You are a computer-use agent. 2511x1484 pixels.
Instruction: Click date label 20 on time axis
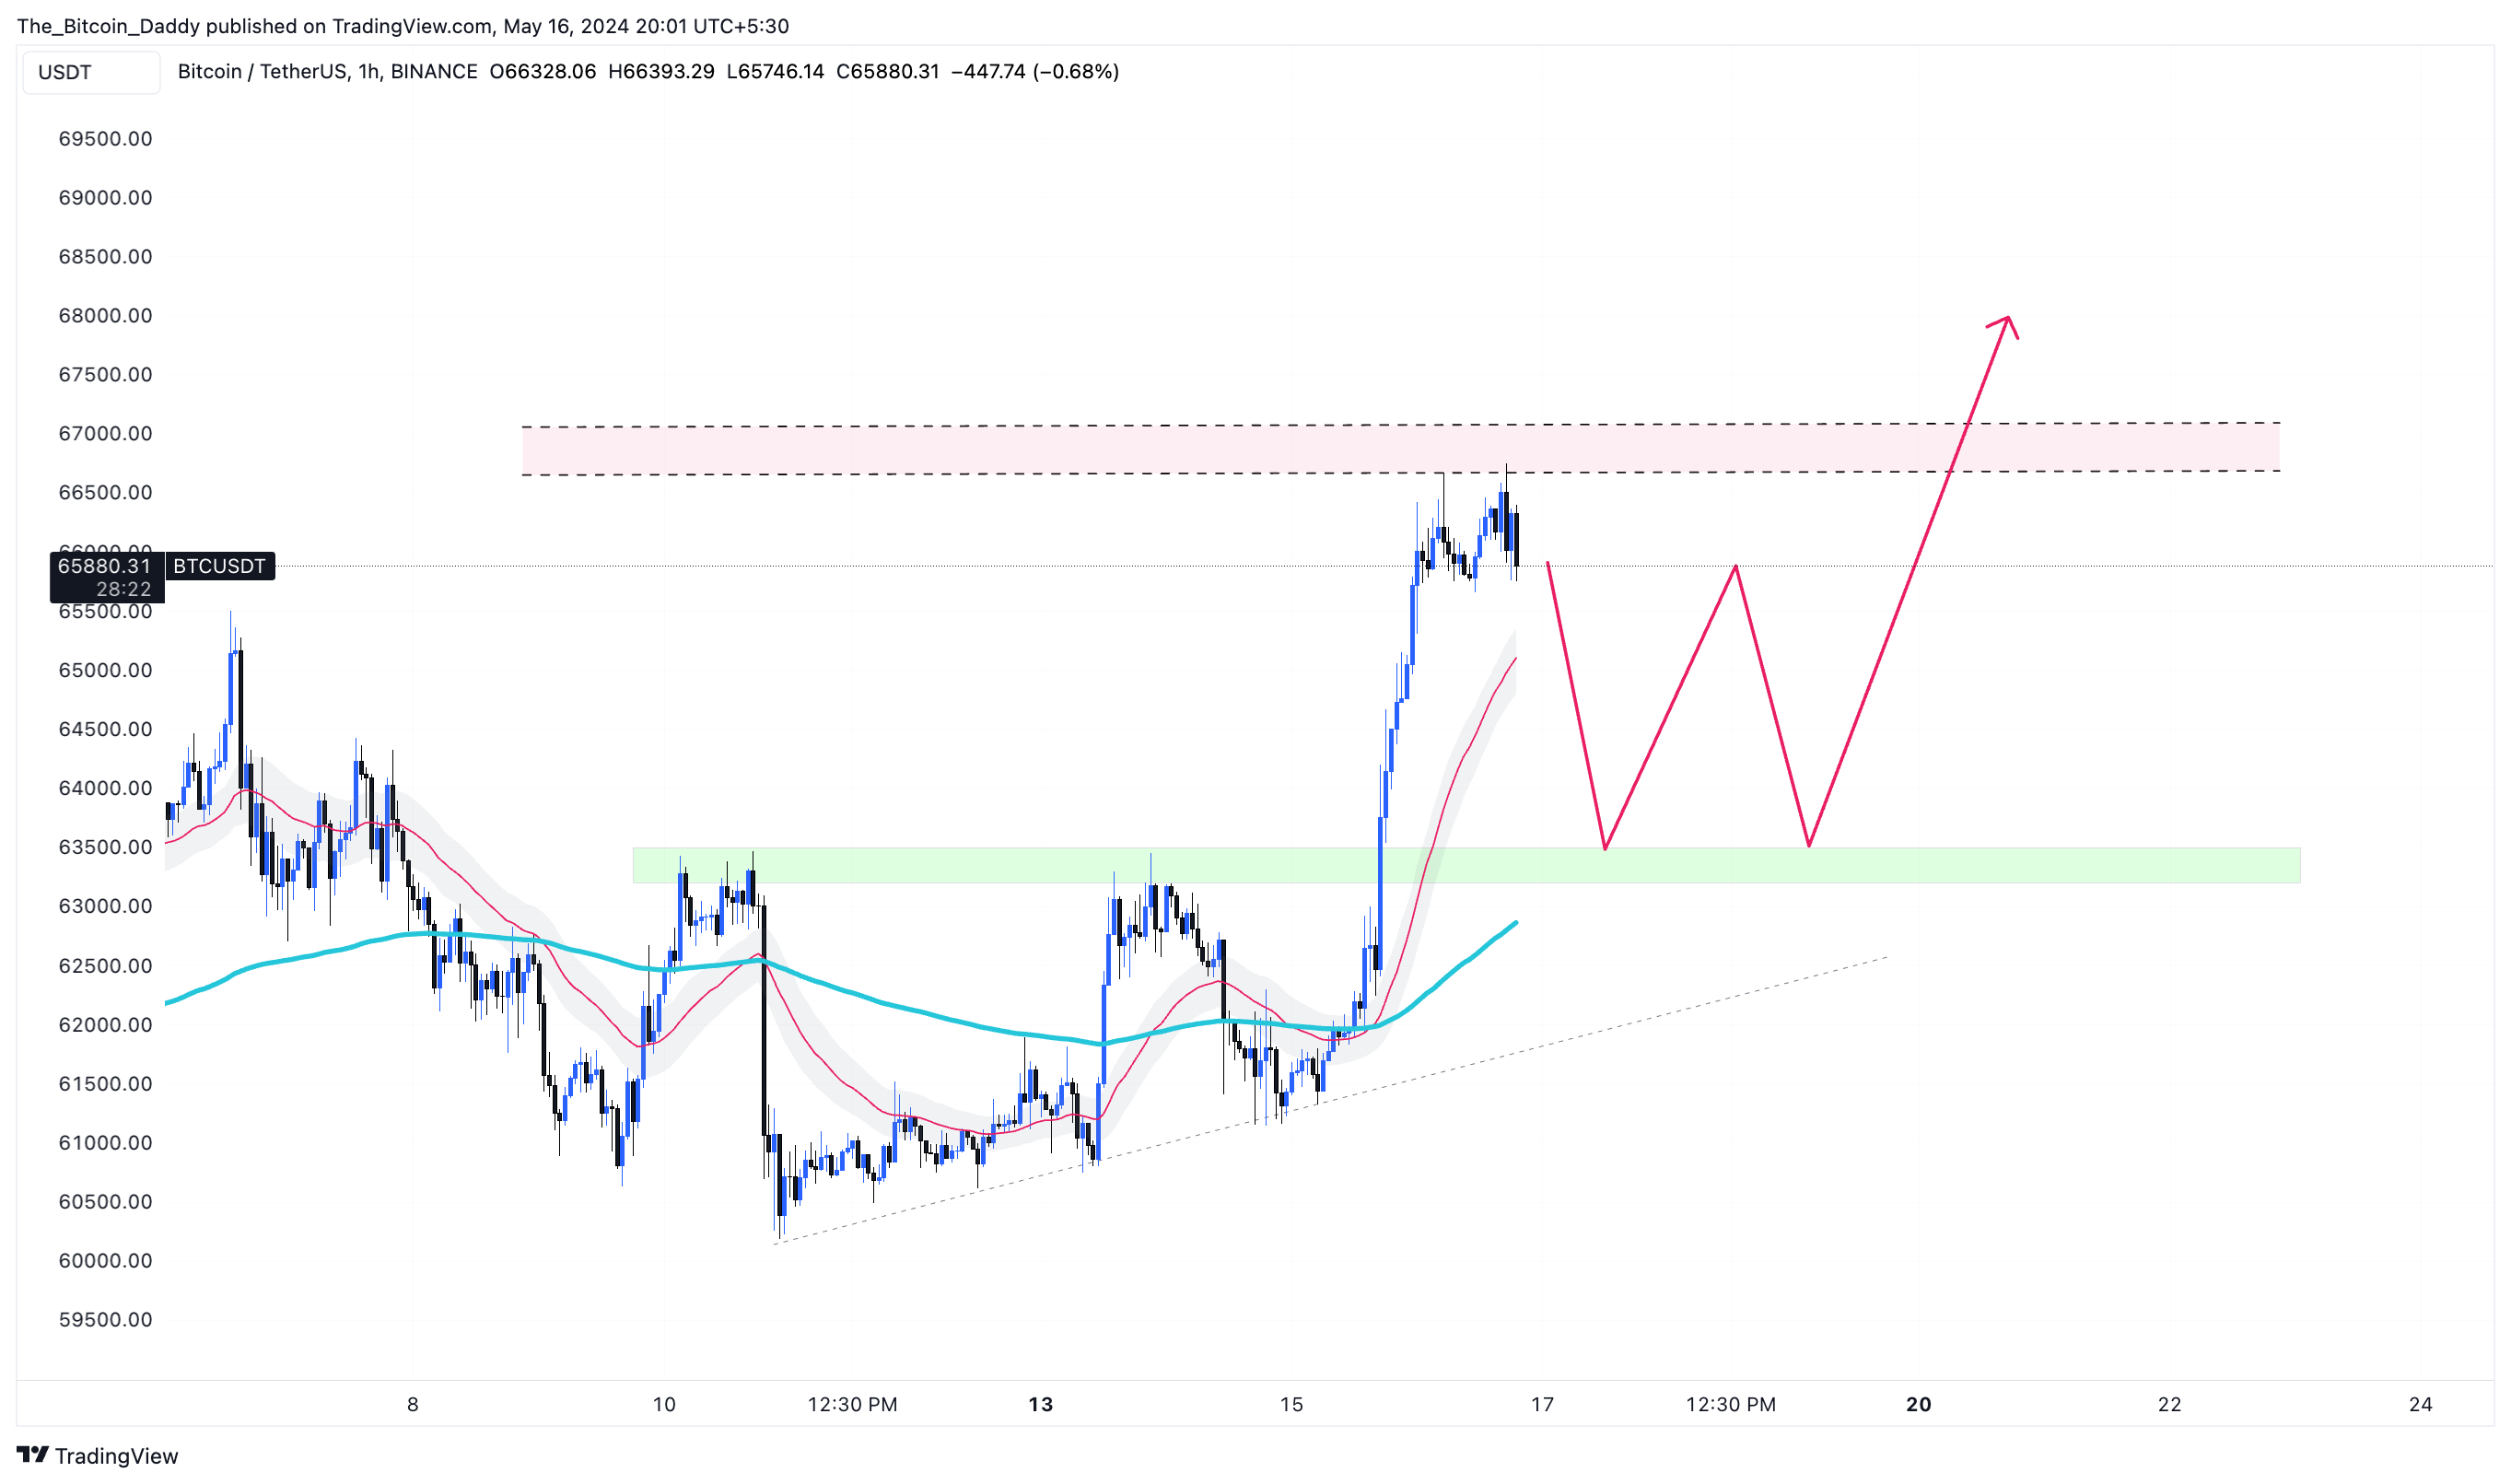(1919, 1405)
